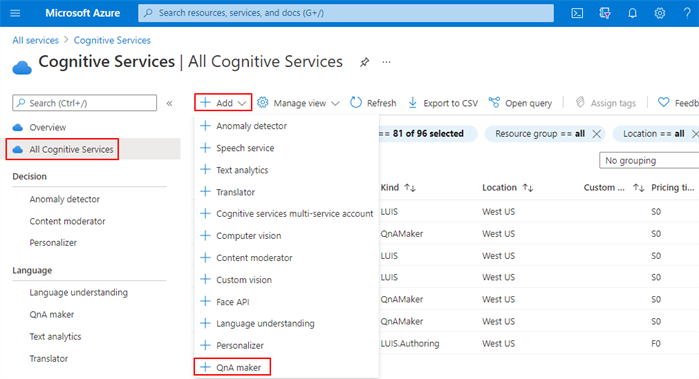Click the Refresh button
Image resolution: width=699 pixels, height=379 pixels.
[373, 103]
